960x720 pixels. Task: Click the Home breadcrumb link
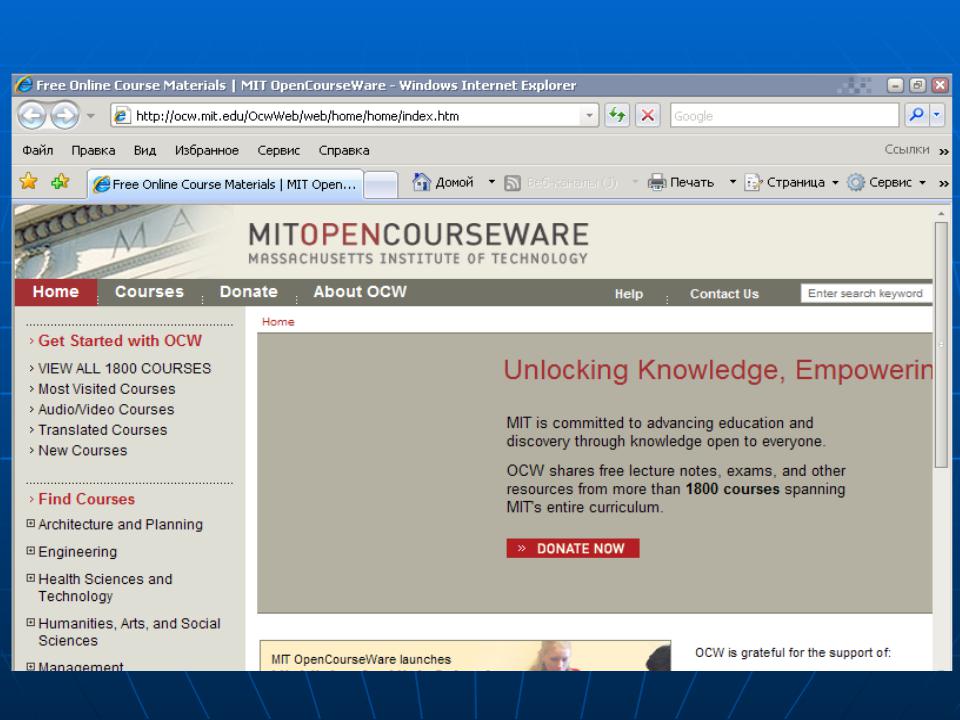pos(278,321)
